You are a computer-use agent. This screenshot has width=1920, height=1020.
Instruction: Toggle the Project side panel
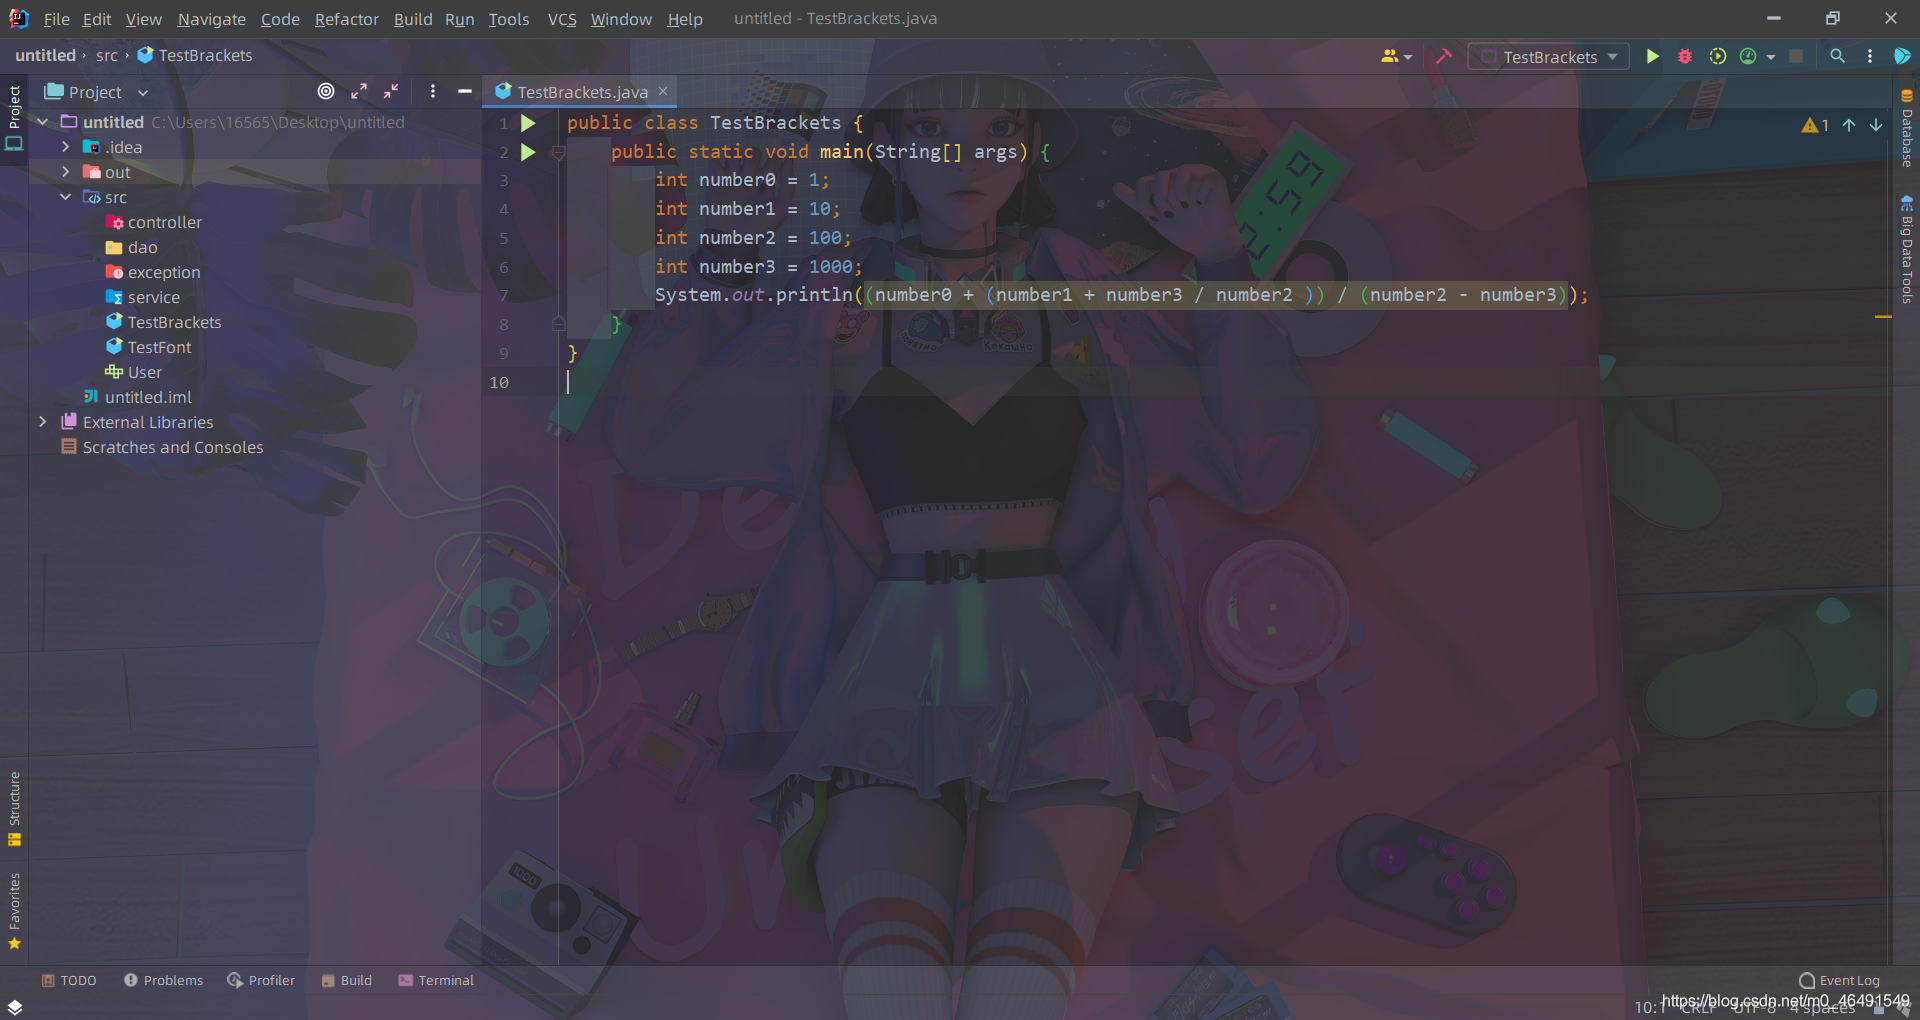(x=14, y=118)
